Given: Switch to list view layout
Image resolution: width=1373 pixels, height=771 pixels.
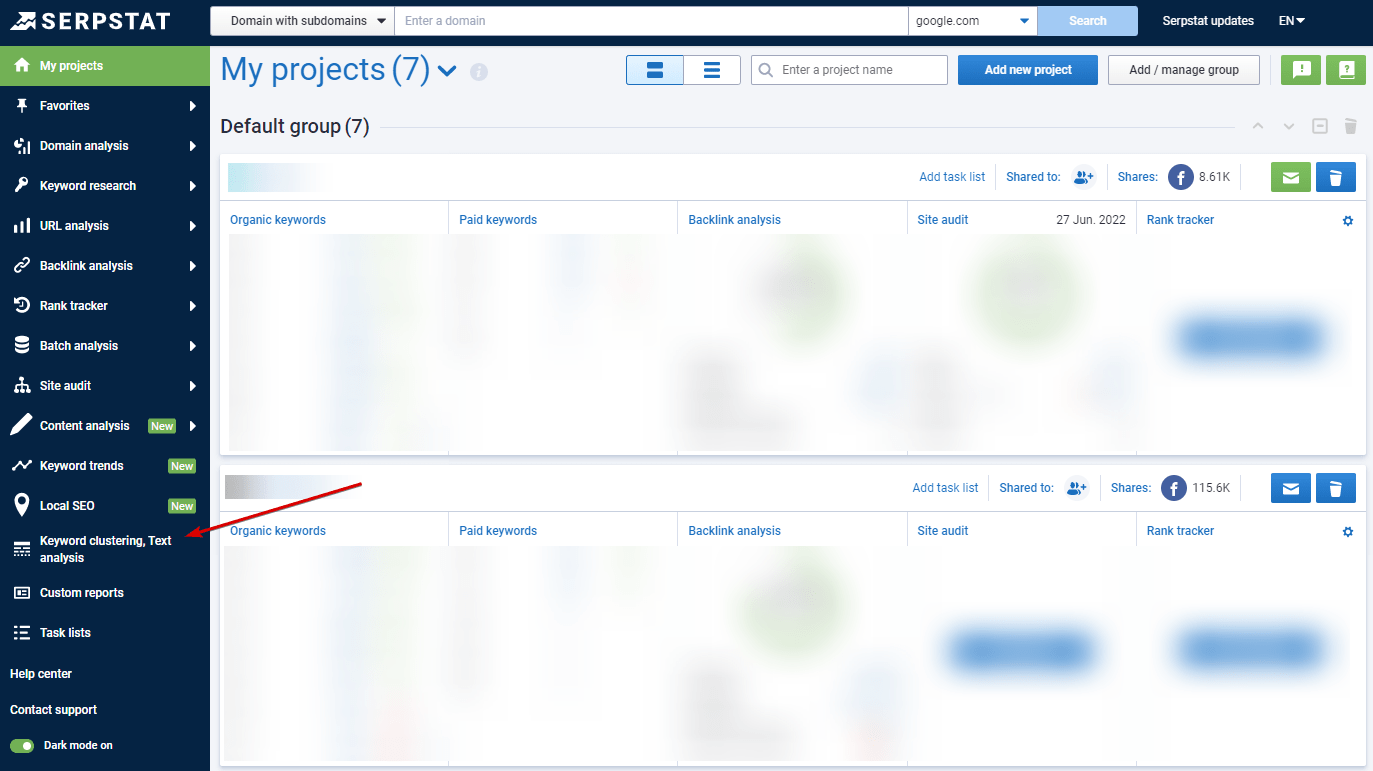Looking at the screenshot, I should click(712, 70).
